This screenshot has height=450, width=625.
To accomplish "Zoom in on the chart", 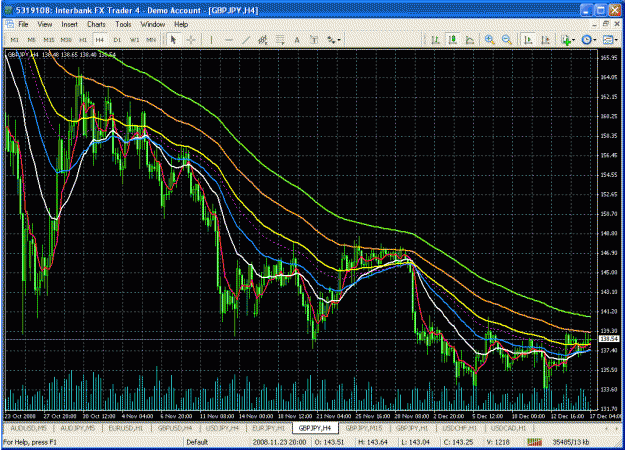I will pyautogui.click(x=489, y=40).
